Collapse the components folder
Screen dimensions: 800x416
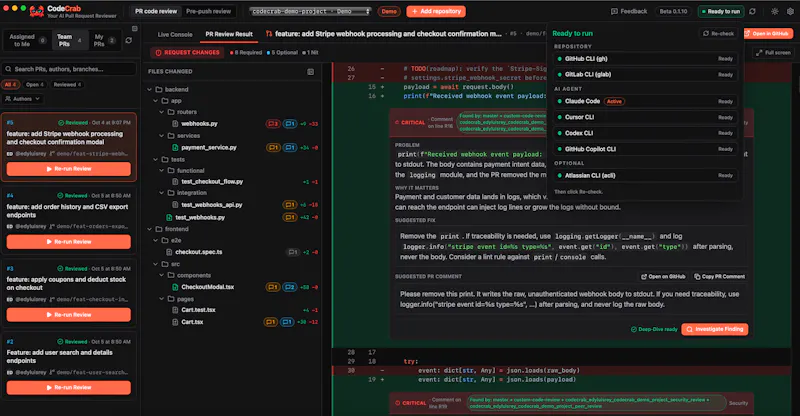tap(162, 276)
